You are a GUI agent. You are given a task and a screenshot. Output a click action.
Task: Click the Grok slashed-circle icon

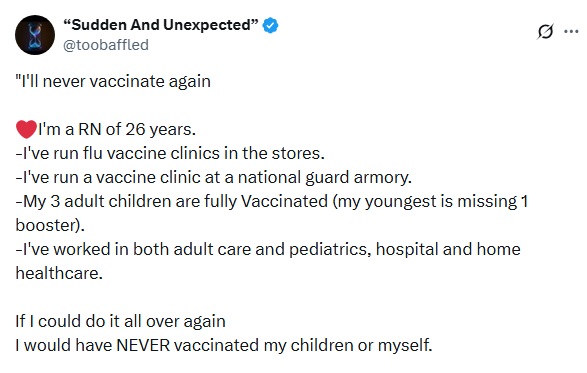[545, 31]
